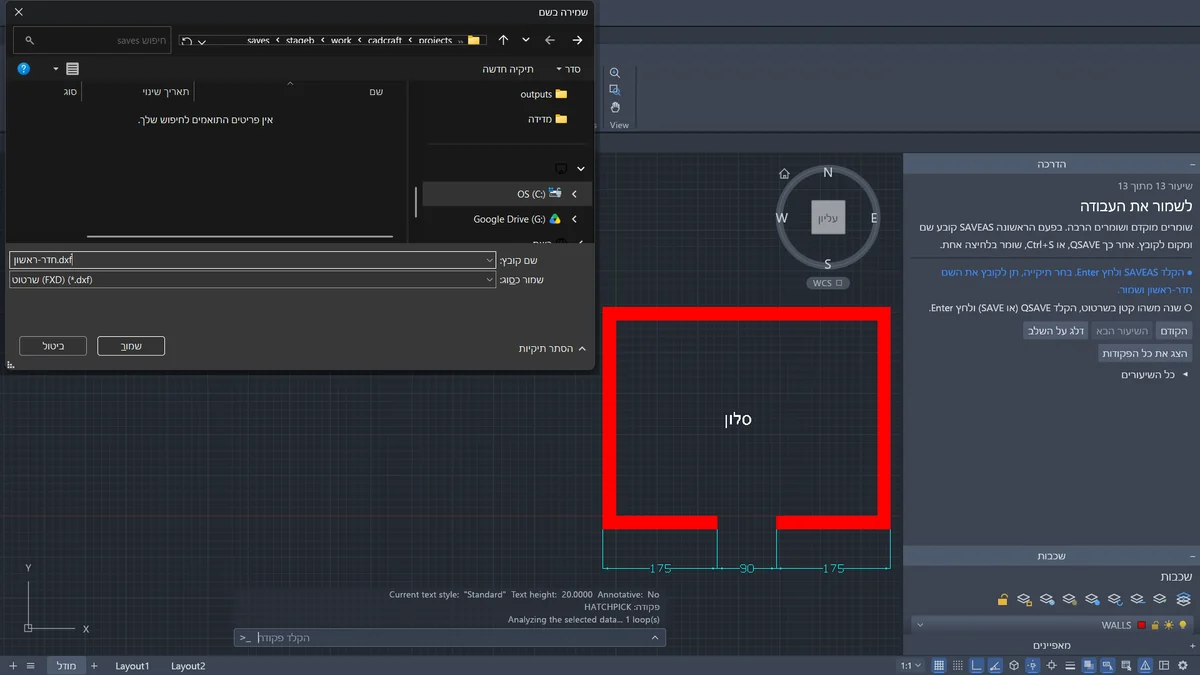Screen dimensions: 1200x675
Task: Click the zoom magnifier icon in View panel
Action: pyautogui.click(x=615, y=73)
